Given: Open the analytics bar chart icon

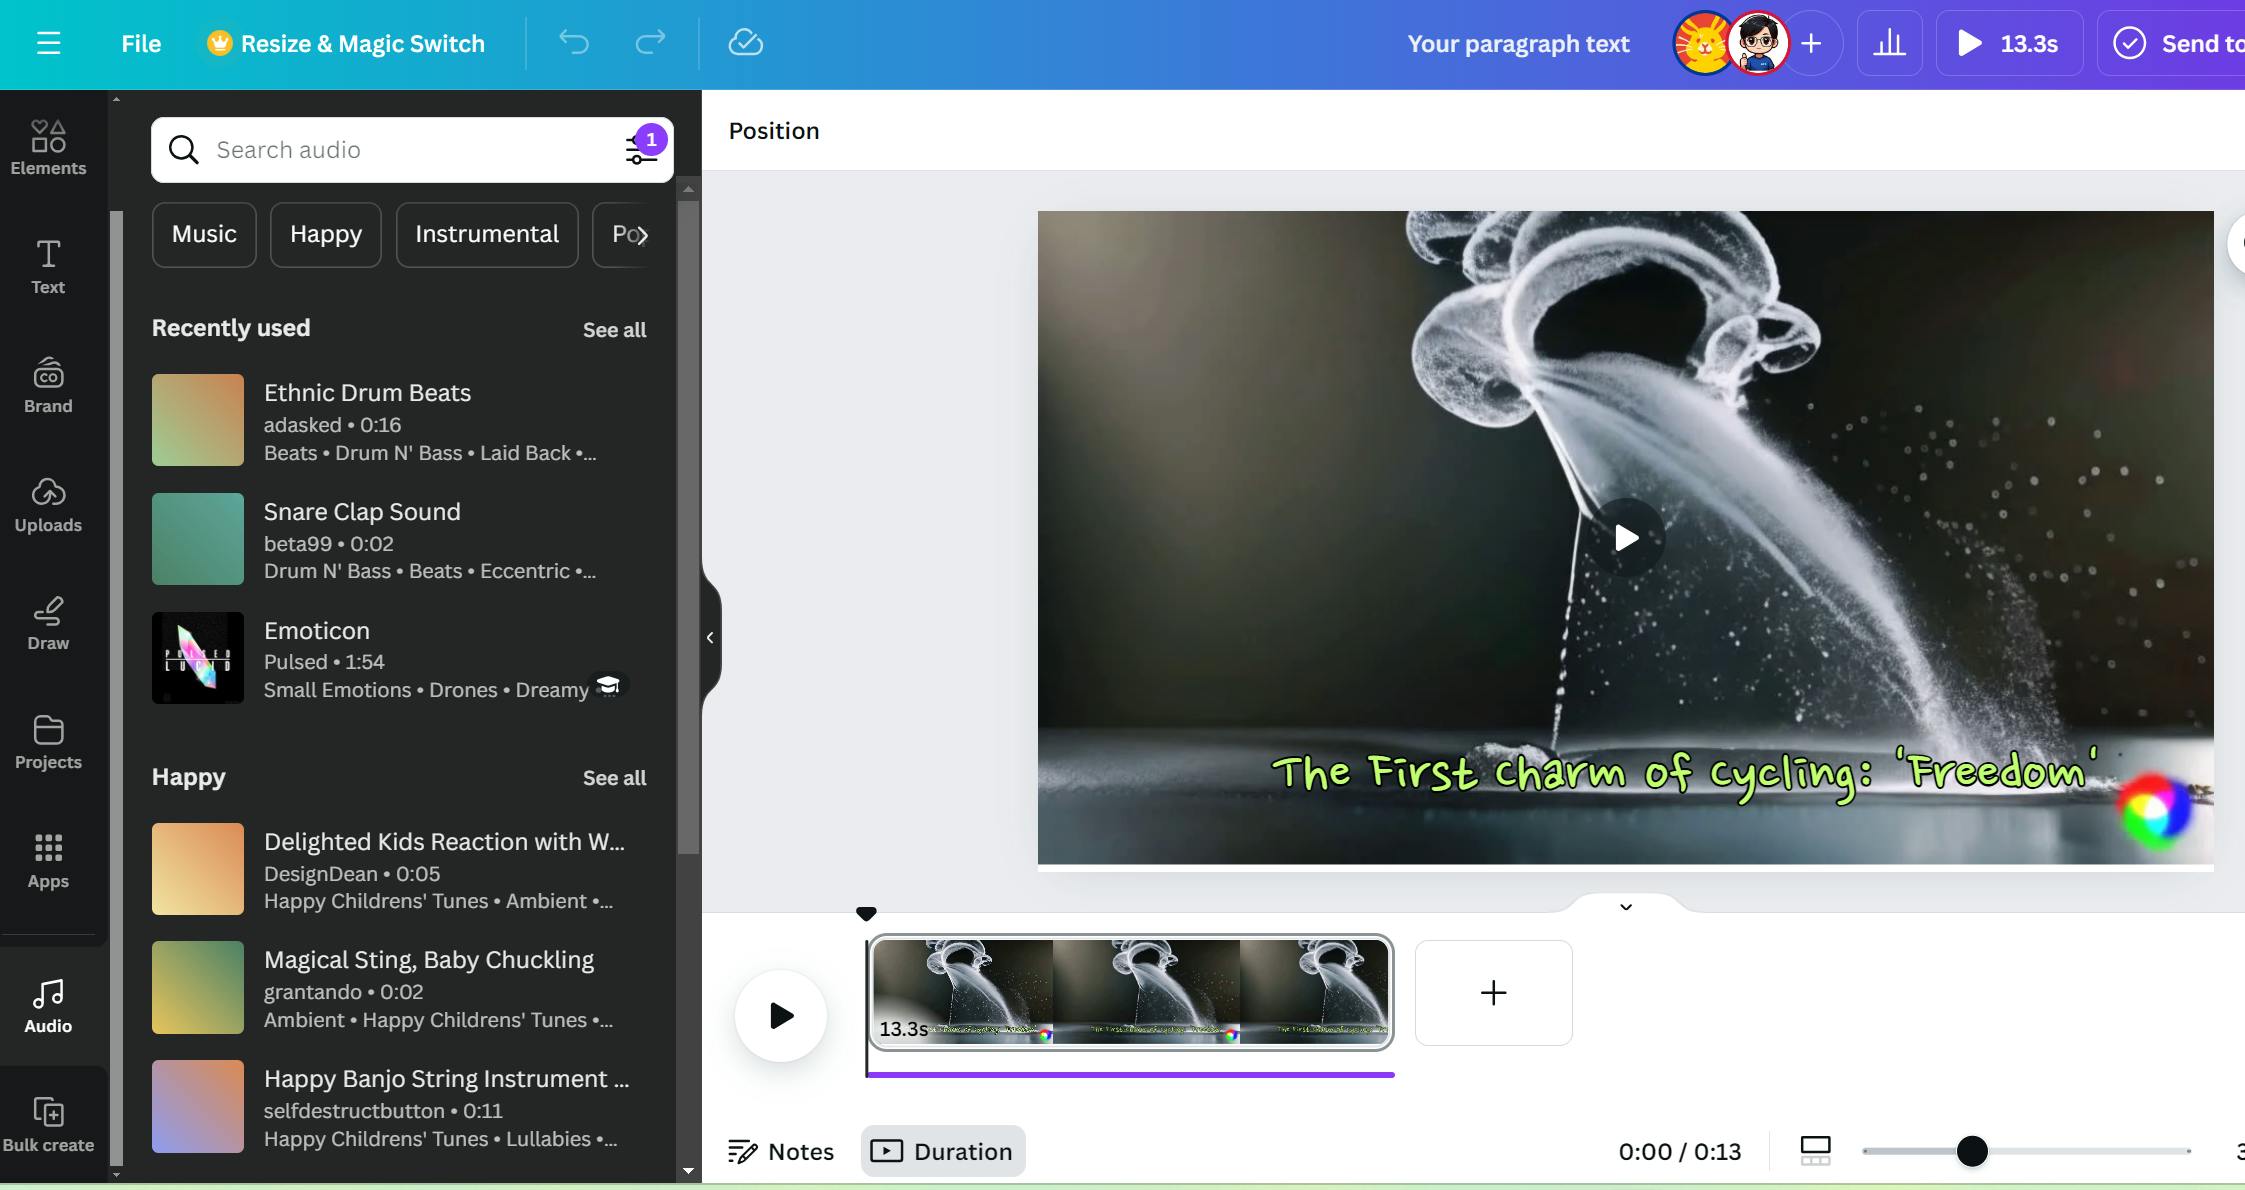Looking at the screenshot, I should click(1889, 43).
